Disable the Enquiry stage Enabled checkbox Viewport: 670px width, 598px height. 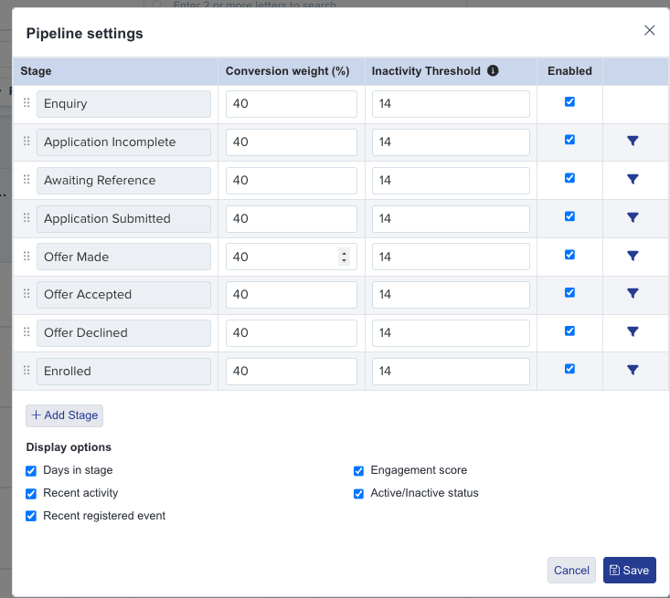coord(570,102)
